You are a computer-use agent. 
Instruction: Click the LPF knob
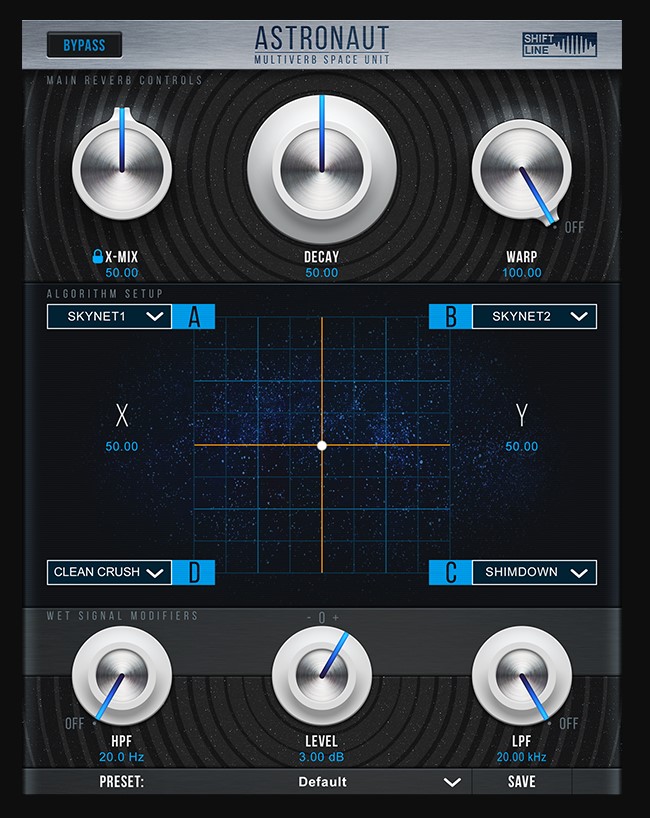(x=522, y=676)
